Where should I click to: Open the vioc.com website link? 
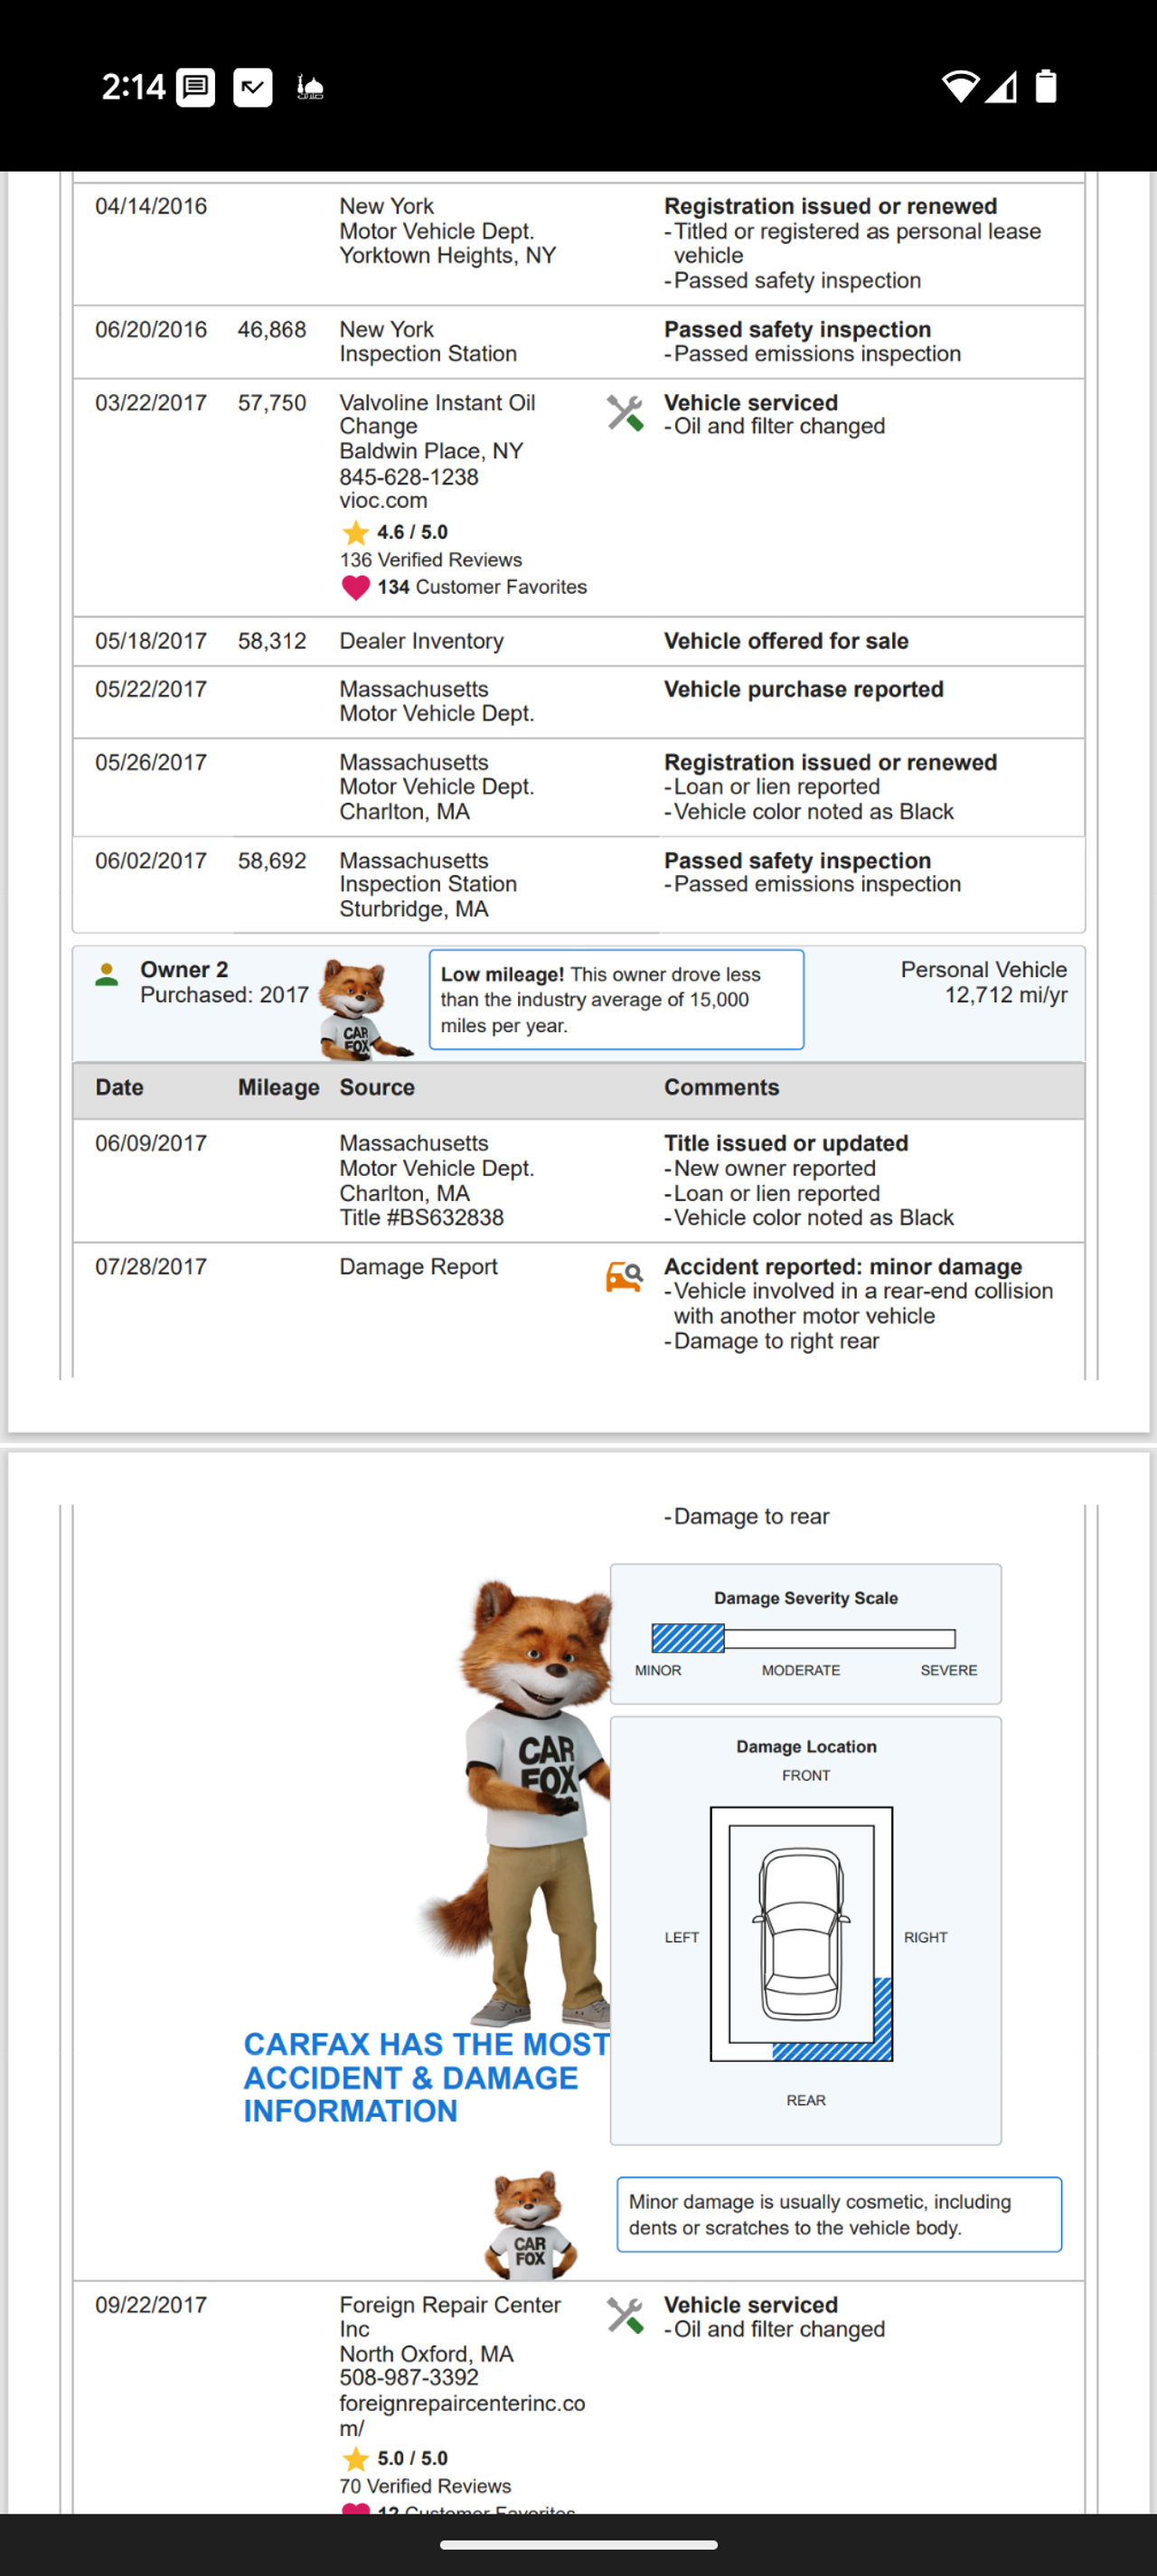[383, 501]
